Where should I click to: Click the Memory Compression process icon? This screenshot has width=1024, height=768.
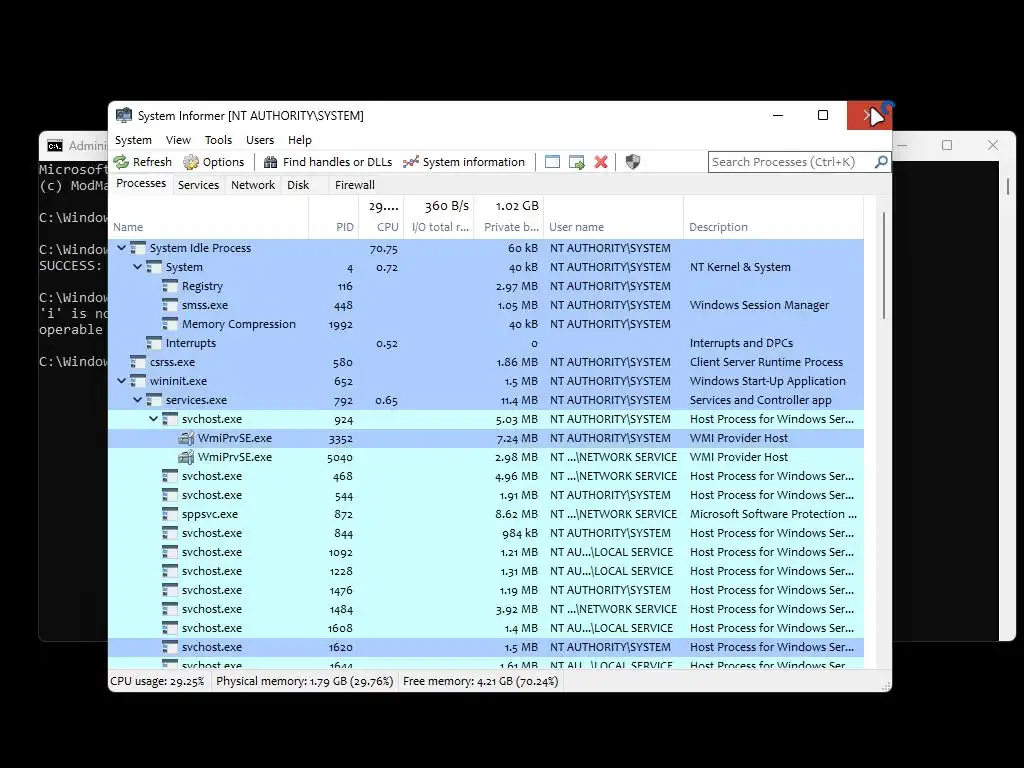coord(170,324)
